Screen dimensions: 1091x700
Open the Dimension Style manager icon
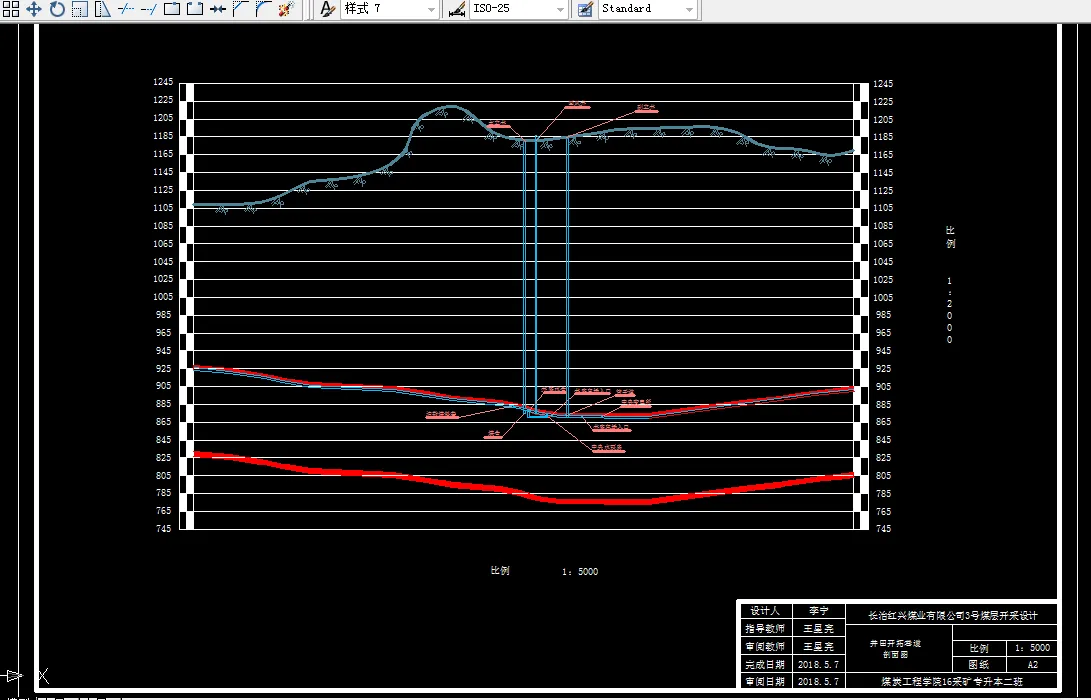pyautogui.click(x=456, y=8)
